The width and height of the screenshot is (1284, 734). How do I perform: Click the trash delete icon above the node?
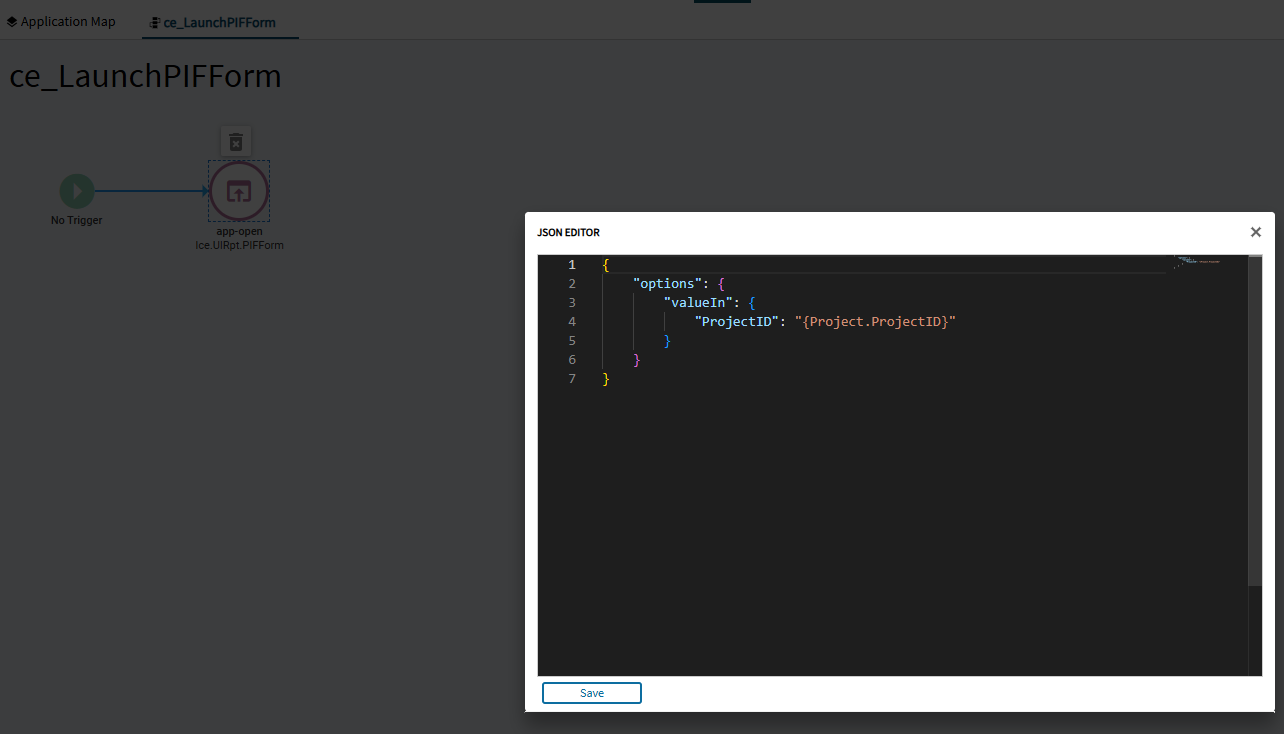point(236,142)
